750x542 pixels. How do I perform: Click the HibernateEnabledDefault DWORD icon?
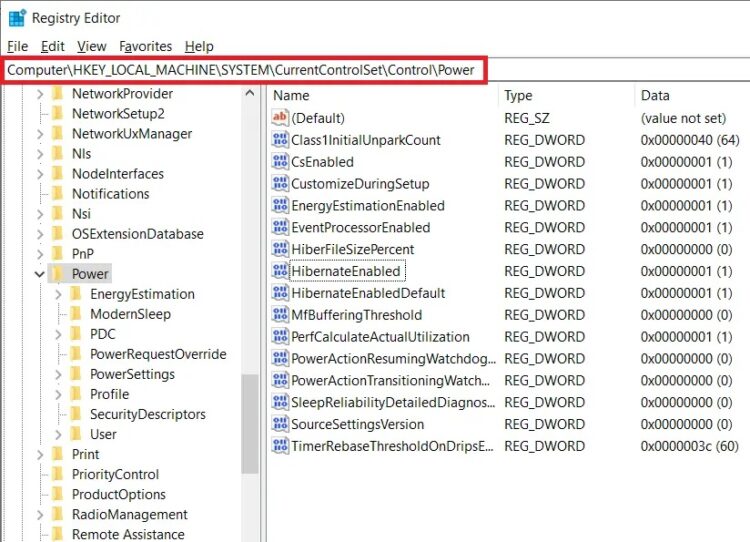point(280,293)
